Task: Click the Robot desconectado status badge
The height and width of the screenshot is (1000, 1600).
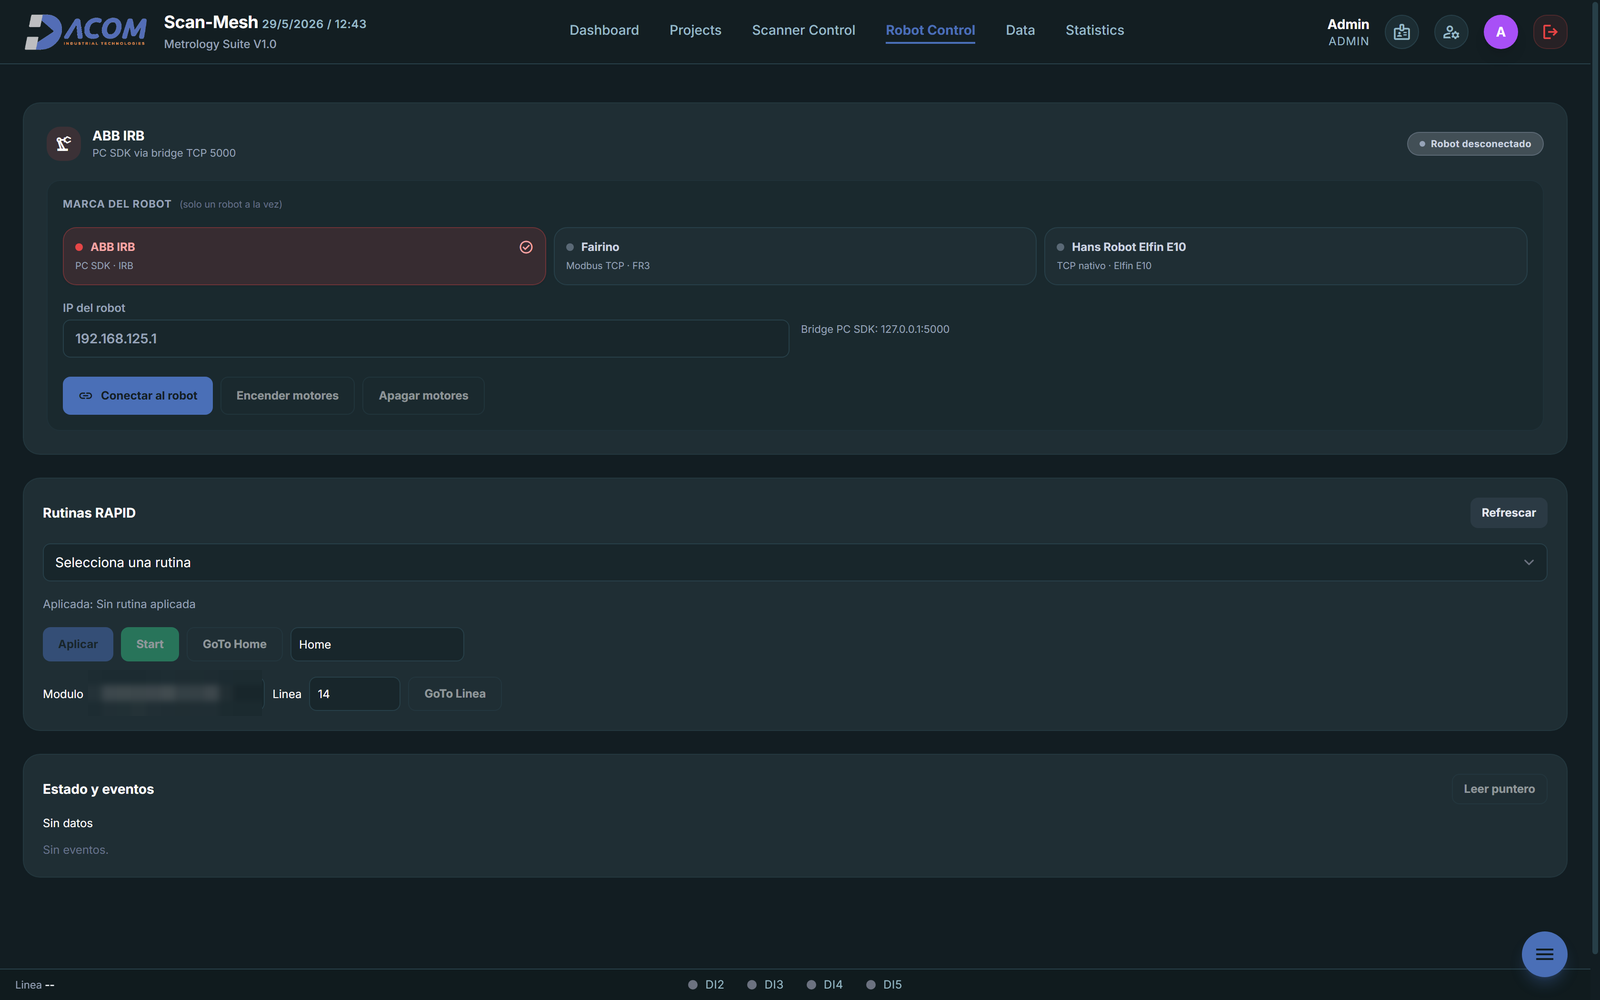Action: click(1475, 144)
